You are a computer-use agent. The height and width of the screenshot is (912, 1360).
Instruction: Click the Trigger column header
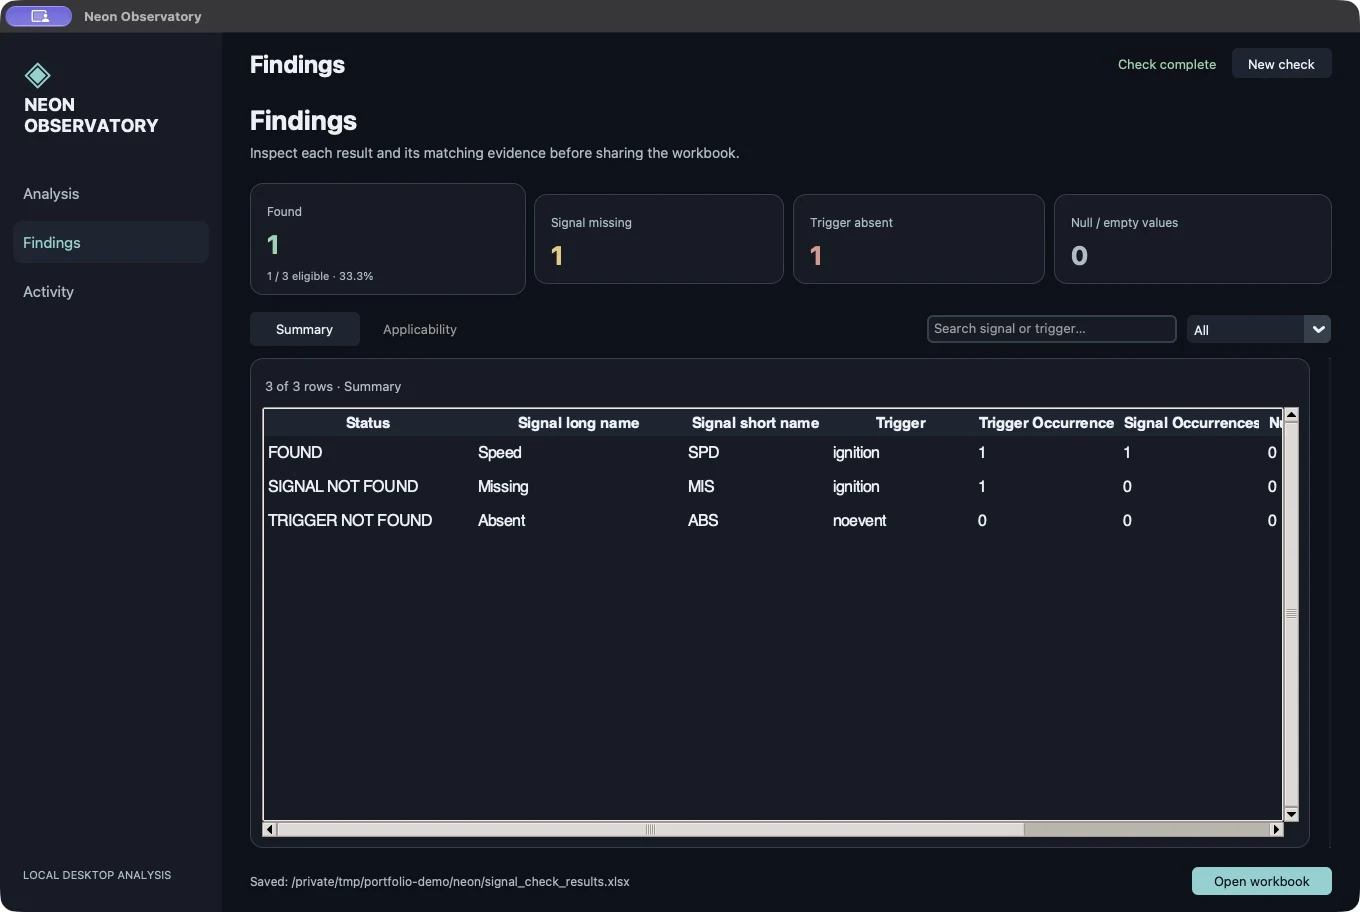click(x=900, y=423)
